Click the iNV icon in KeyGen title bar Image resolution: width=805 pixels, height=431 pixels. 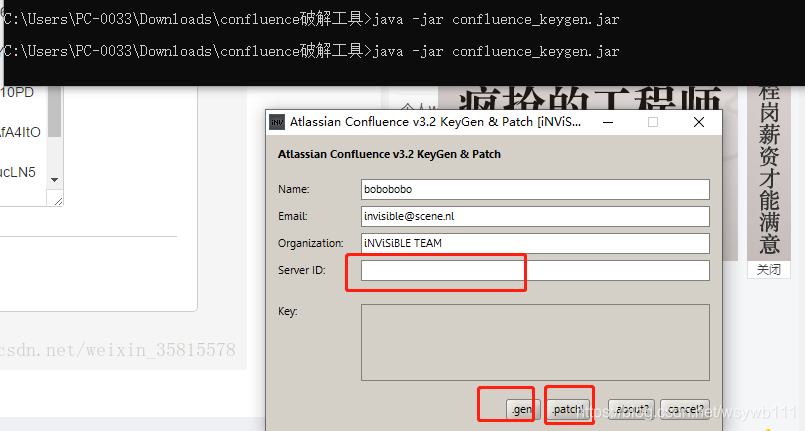[277, 122]
